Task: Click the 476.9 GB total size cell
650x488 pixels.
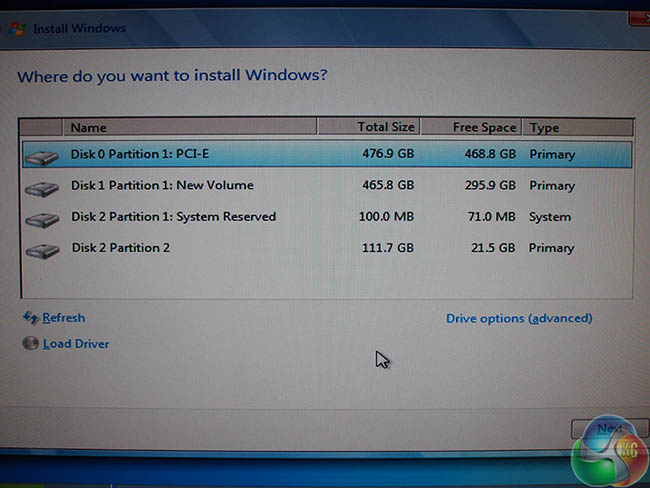Action: [388, 154]
